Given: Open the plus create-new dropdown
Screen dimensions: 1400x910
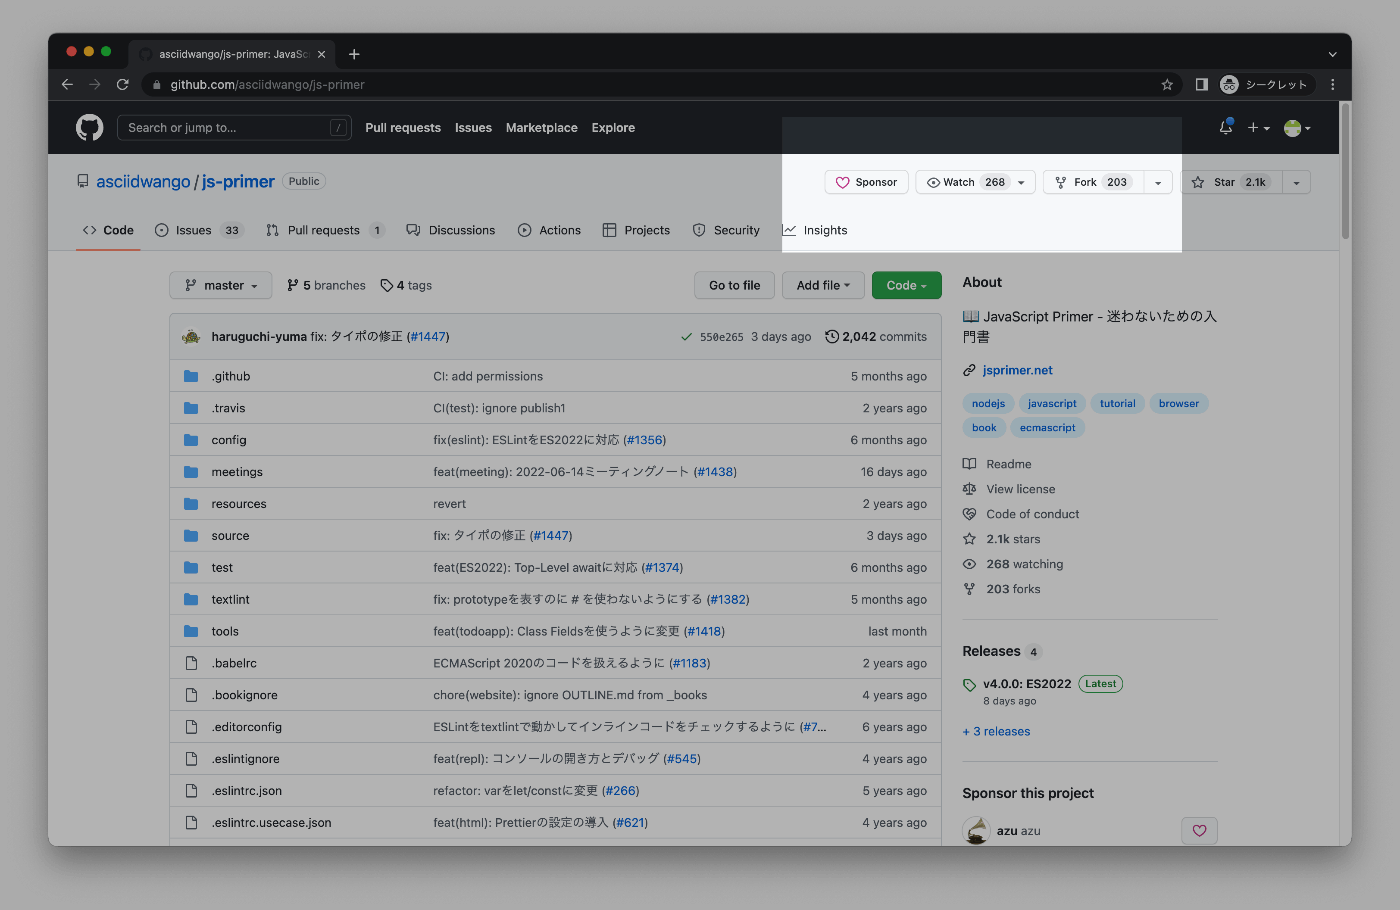Looking at the screenshot, I should pos(1258,128).
